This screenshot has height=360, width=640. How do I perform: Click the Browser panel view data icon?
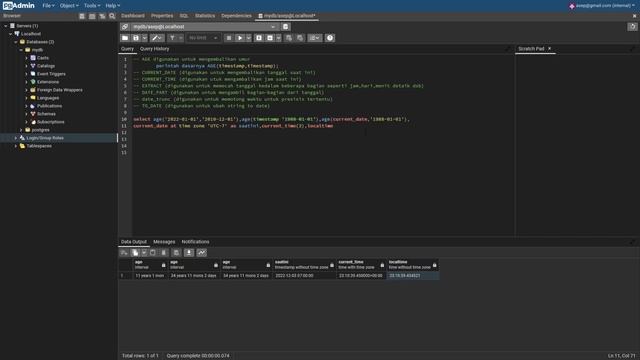92,16
